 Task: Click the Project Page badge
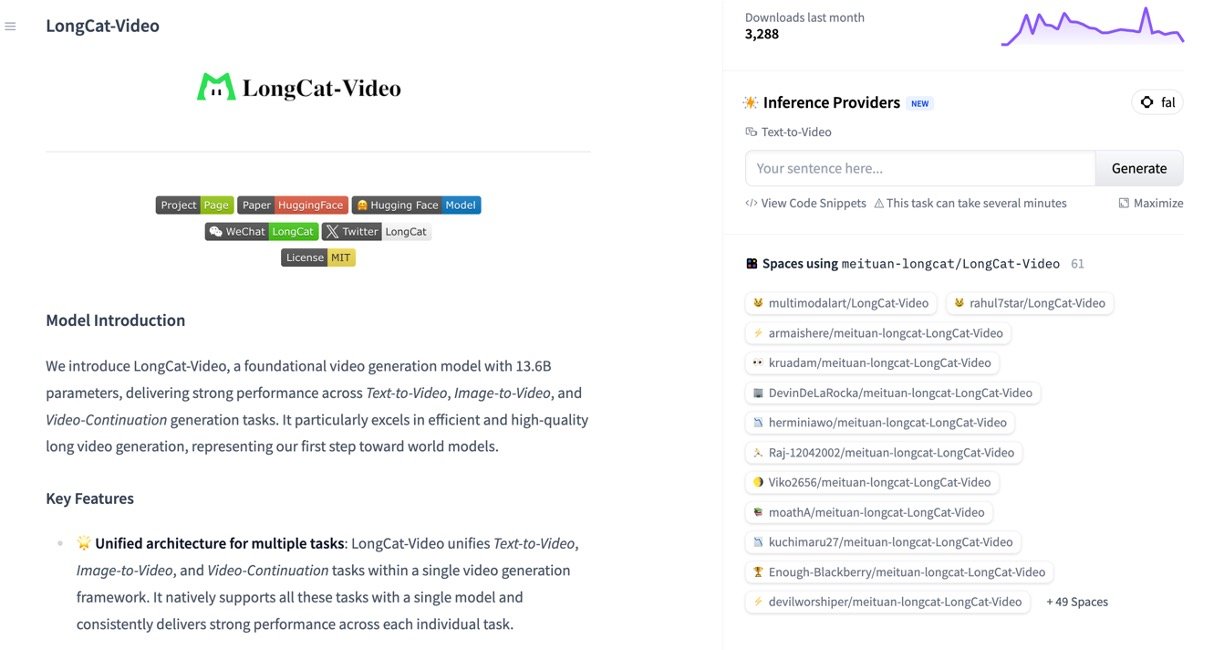194,205
